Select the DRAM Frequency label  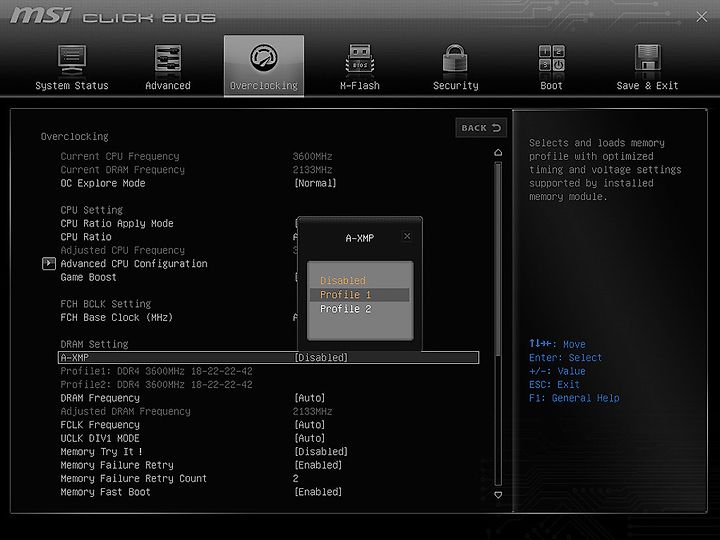[100, 398]
